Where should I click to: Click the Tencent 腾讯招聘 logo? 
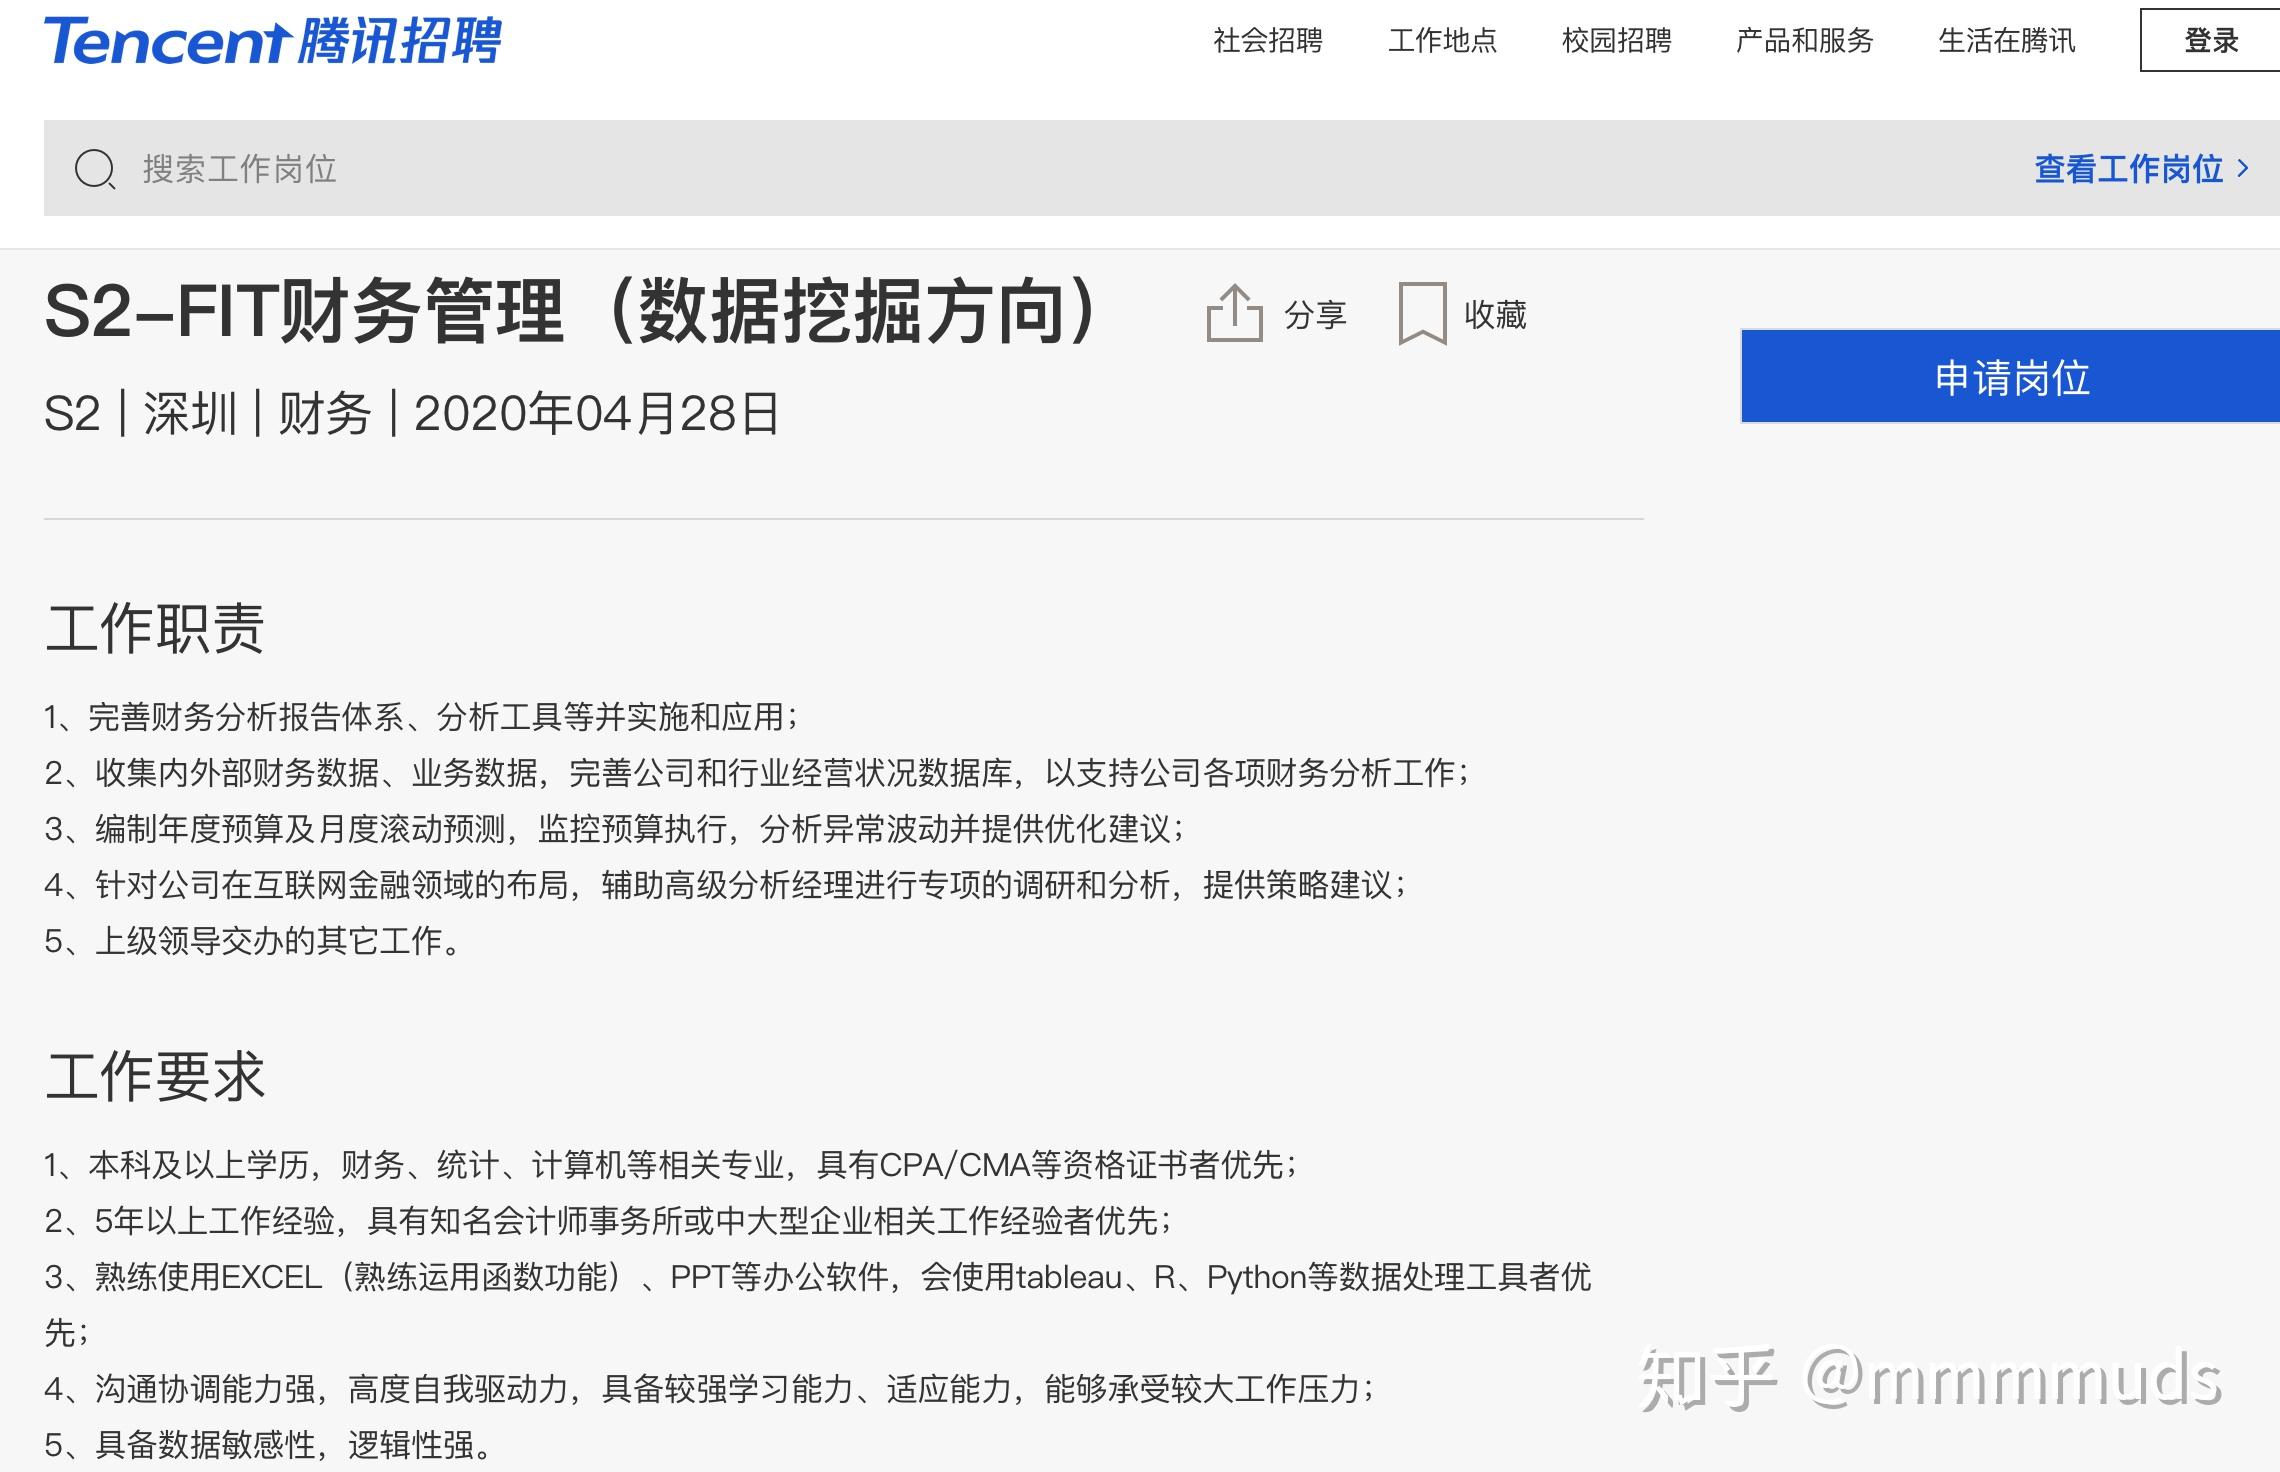[x=272, y=42]
